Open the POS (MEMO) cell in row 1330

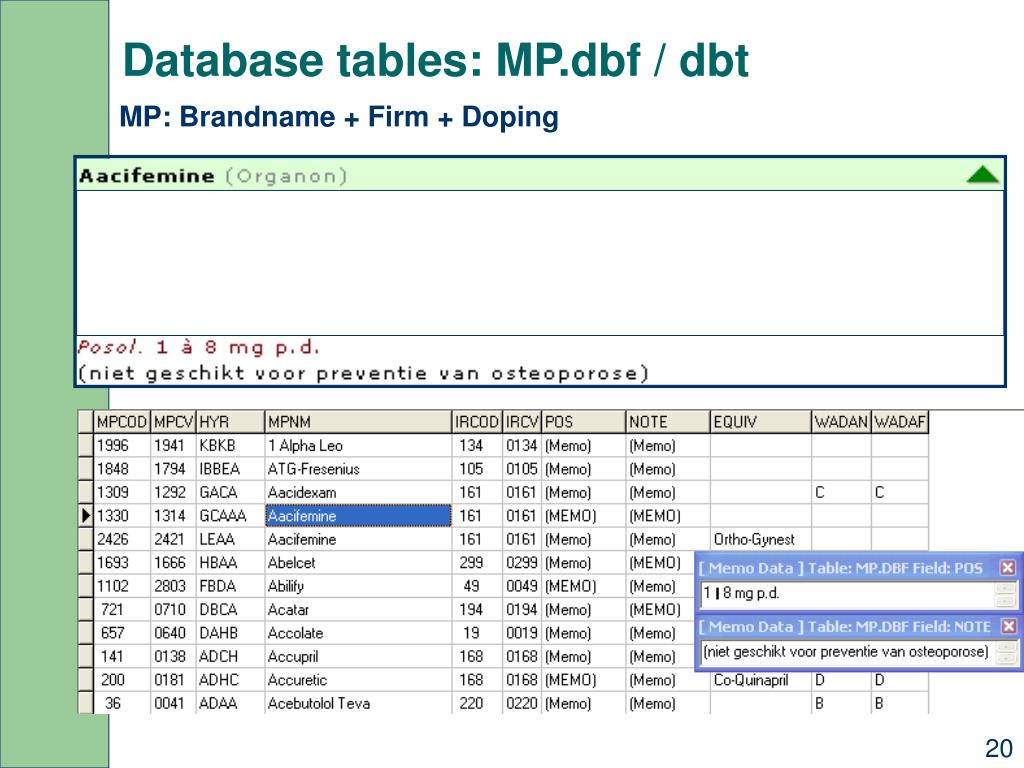(584, 516)
